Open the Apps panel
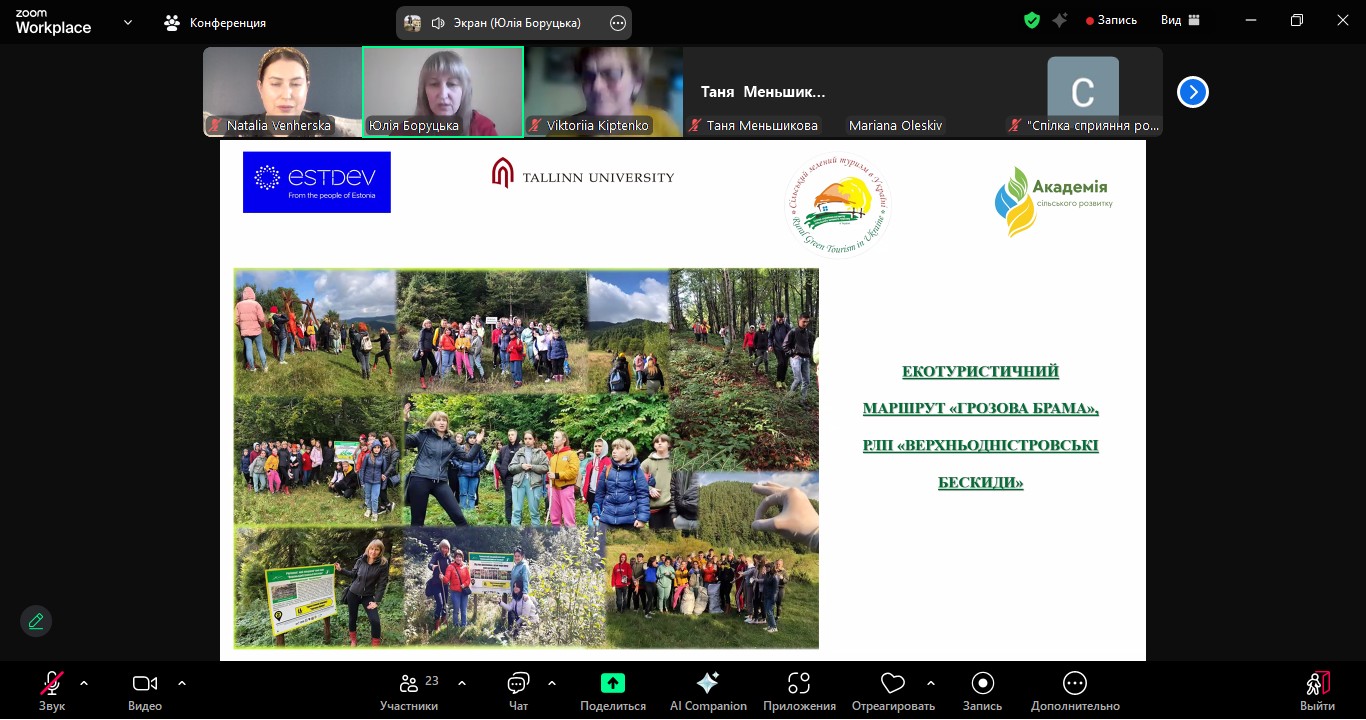The height and width of the screenshot is (720, 1366). click(x=798, y=690)
